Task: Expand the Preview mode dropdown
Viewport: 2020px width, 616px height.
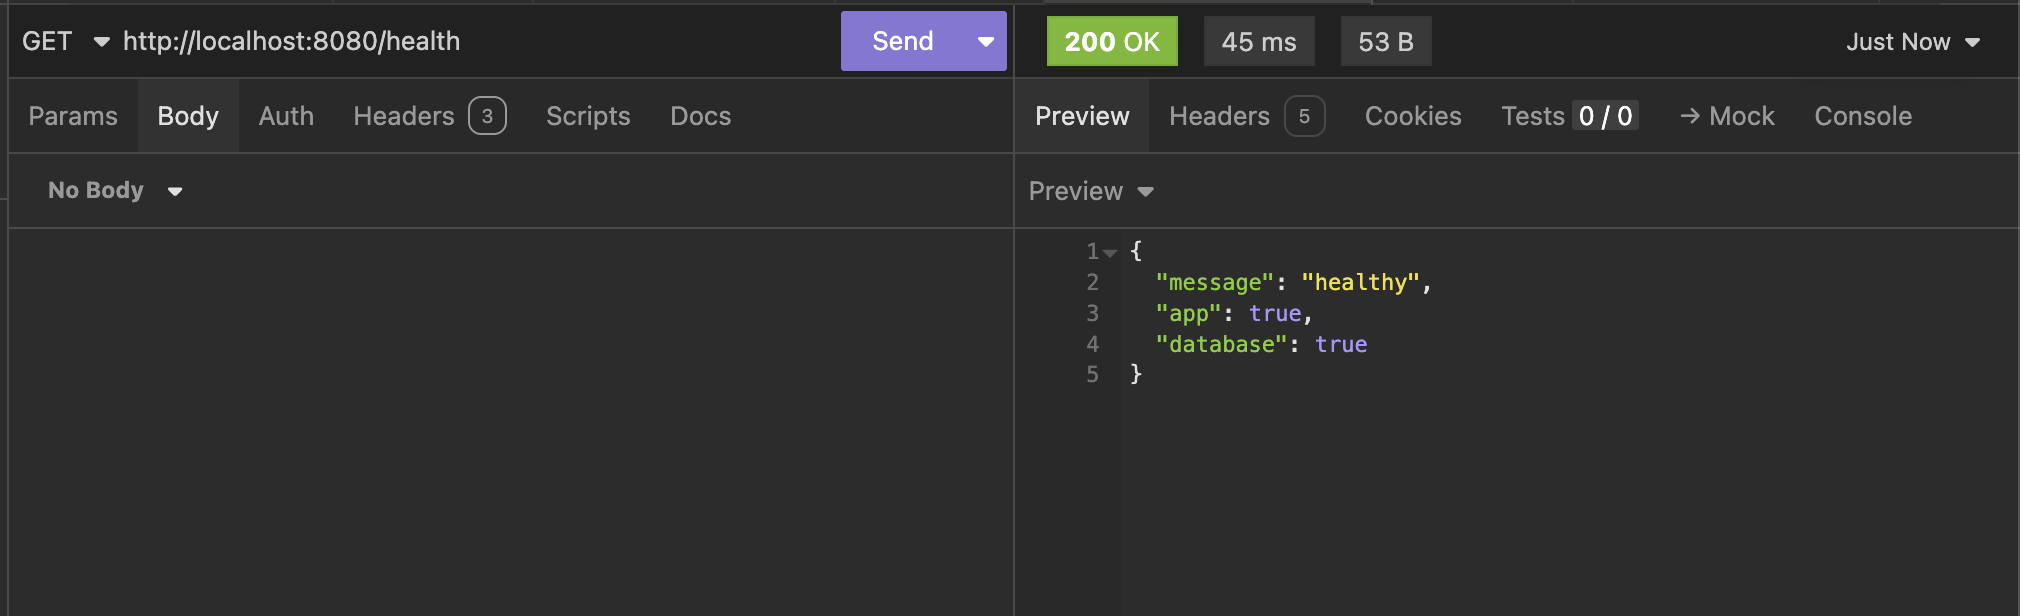Action: coord(1091,191)
